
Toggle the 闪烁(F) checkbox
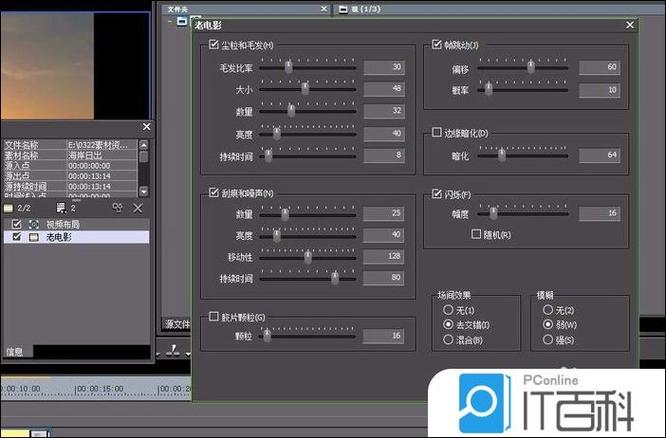[437, 194]
